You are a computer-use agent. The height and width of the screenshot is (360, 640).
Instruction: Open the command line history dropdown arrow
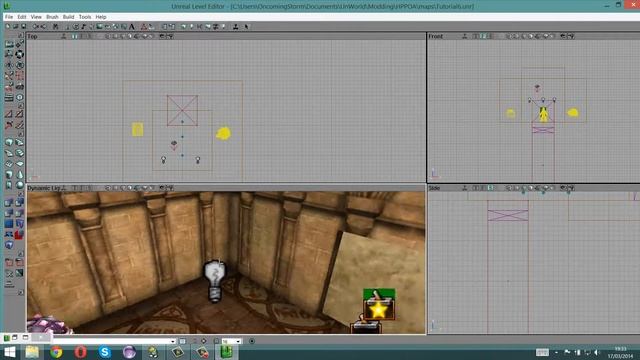[x=173, y=341]
